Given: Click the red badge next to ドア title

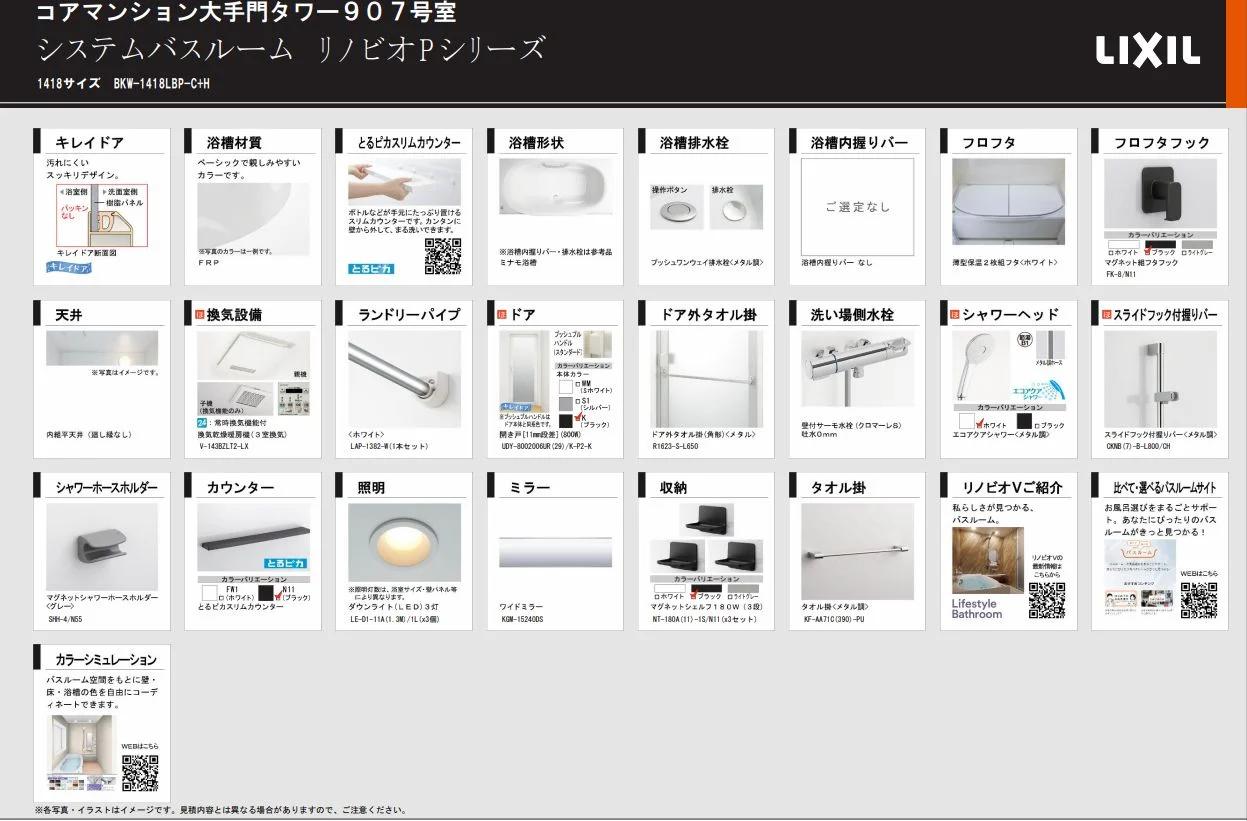Looking at the screenshot, I should coord(502,314).
